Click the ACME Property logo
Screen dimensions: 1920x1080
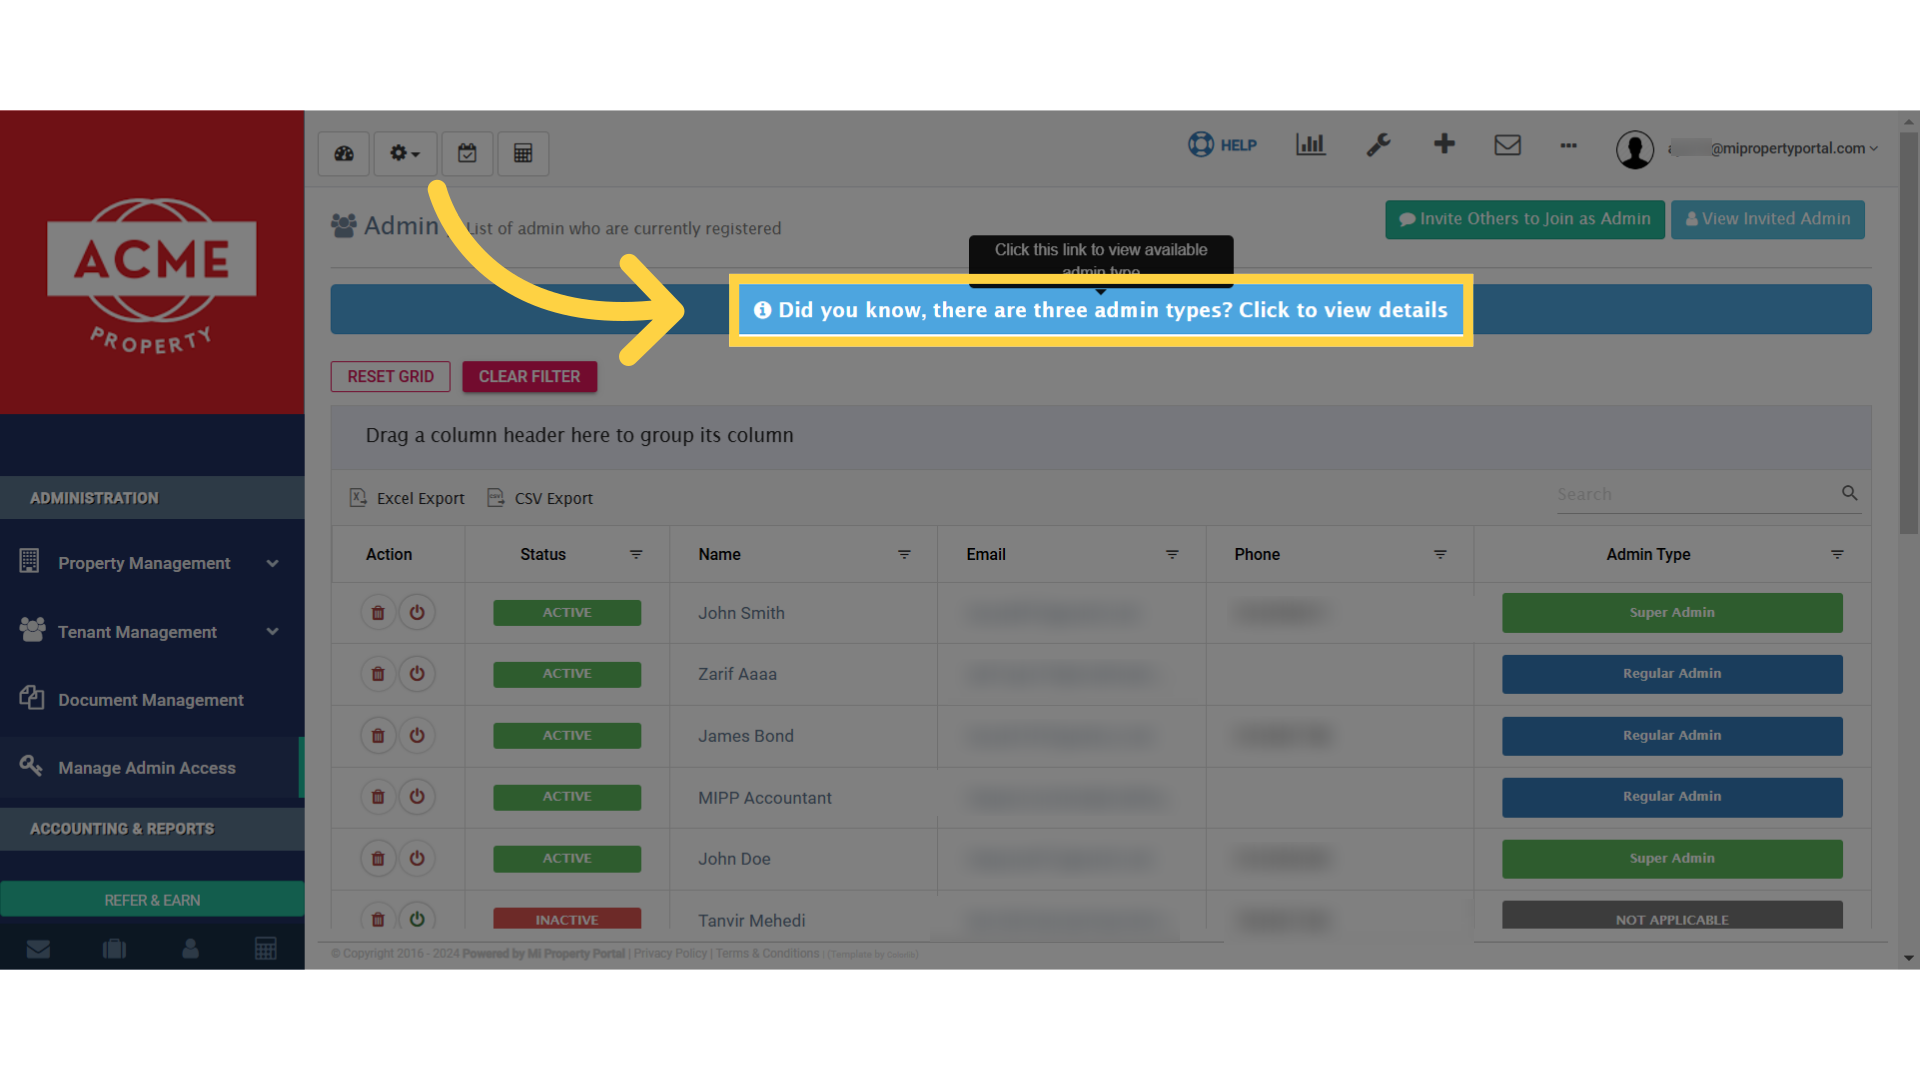click(x=152, y=275)
